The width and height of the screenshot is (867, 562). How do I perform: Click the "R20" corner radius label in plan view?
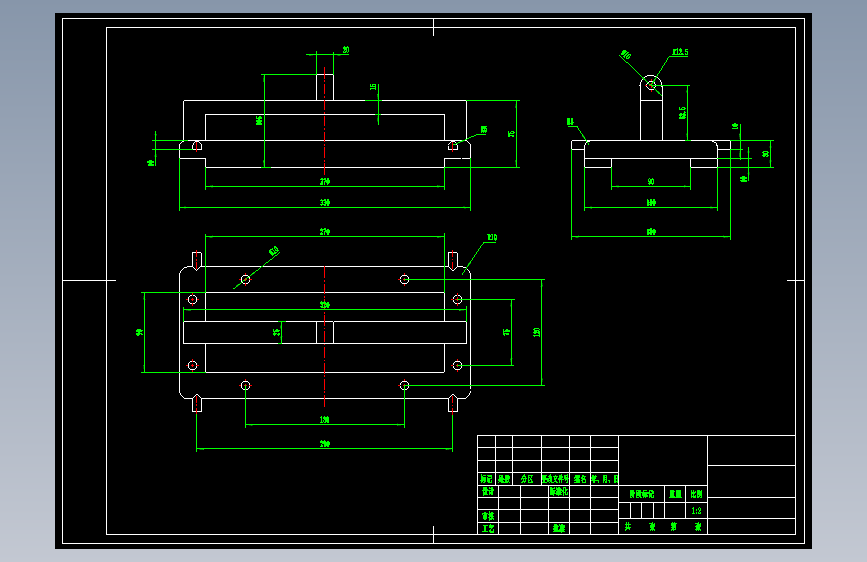[492, 238]
